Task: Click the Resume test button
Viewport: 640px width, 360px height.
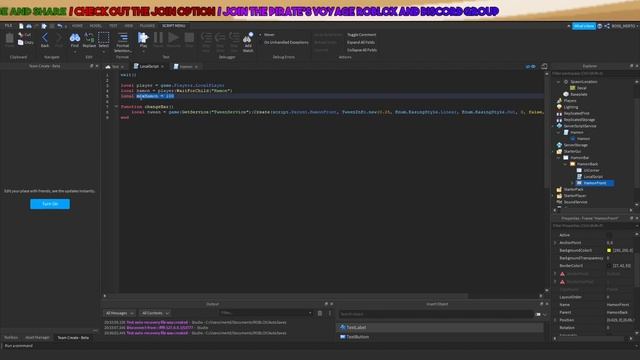Action: pos(173,38)
